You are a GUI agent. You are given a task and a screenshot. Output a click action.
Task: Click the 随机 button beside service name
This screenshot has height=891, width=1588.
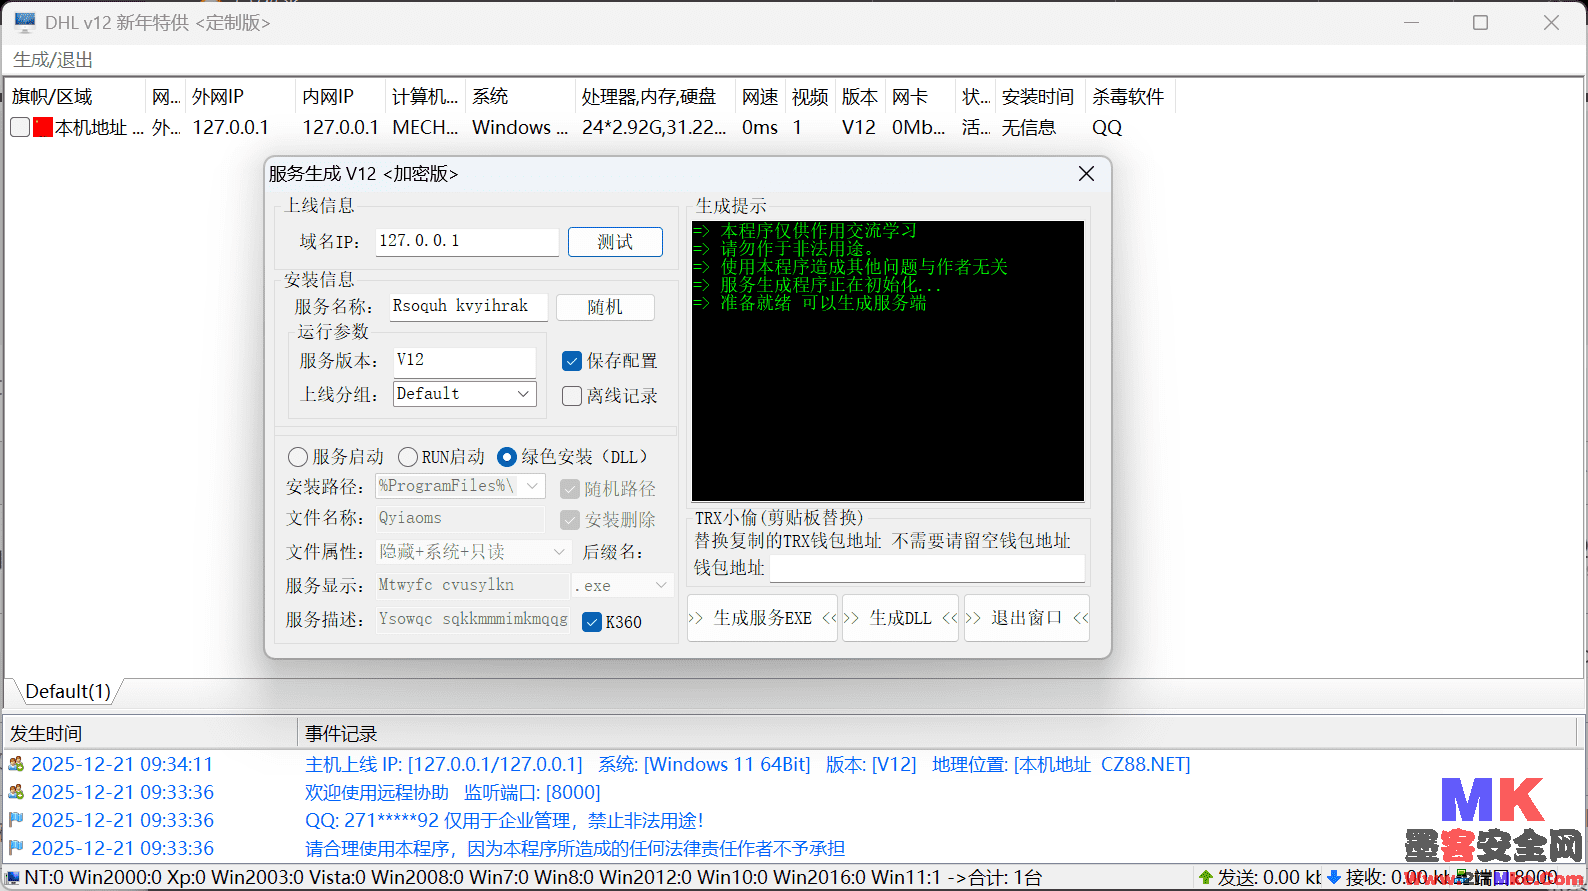click(x=605, y=307)
